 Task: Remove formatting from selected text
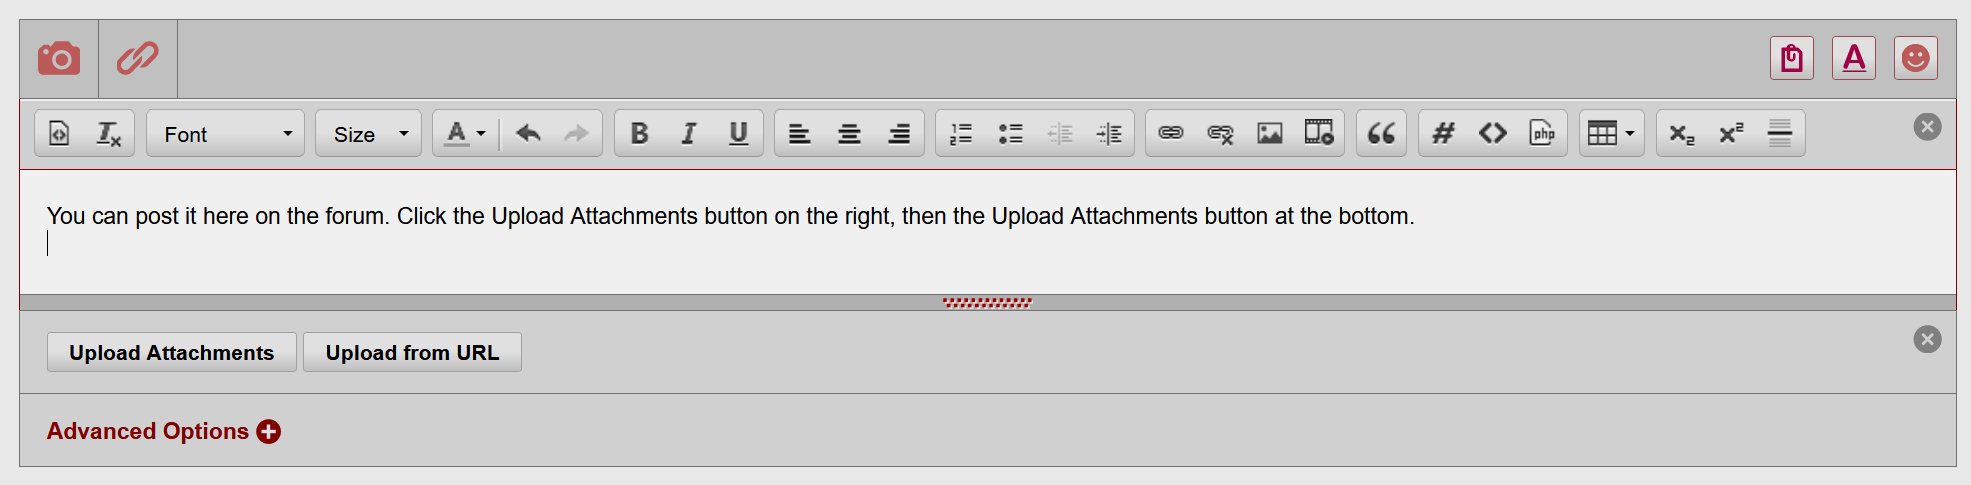[108, 133]
